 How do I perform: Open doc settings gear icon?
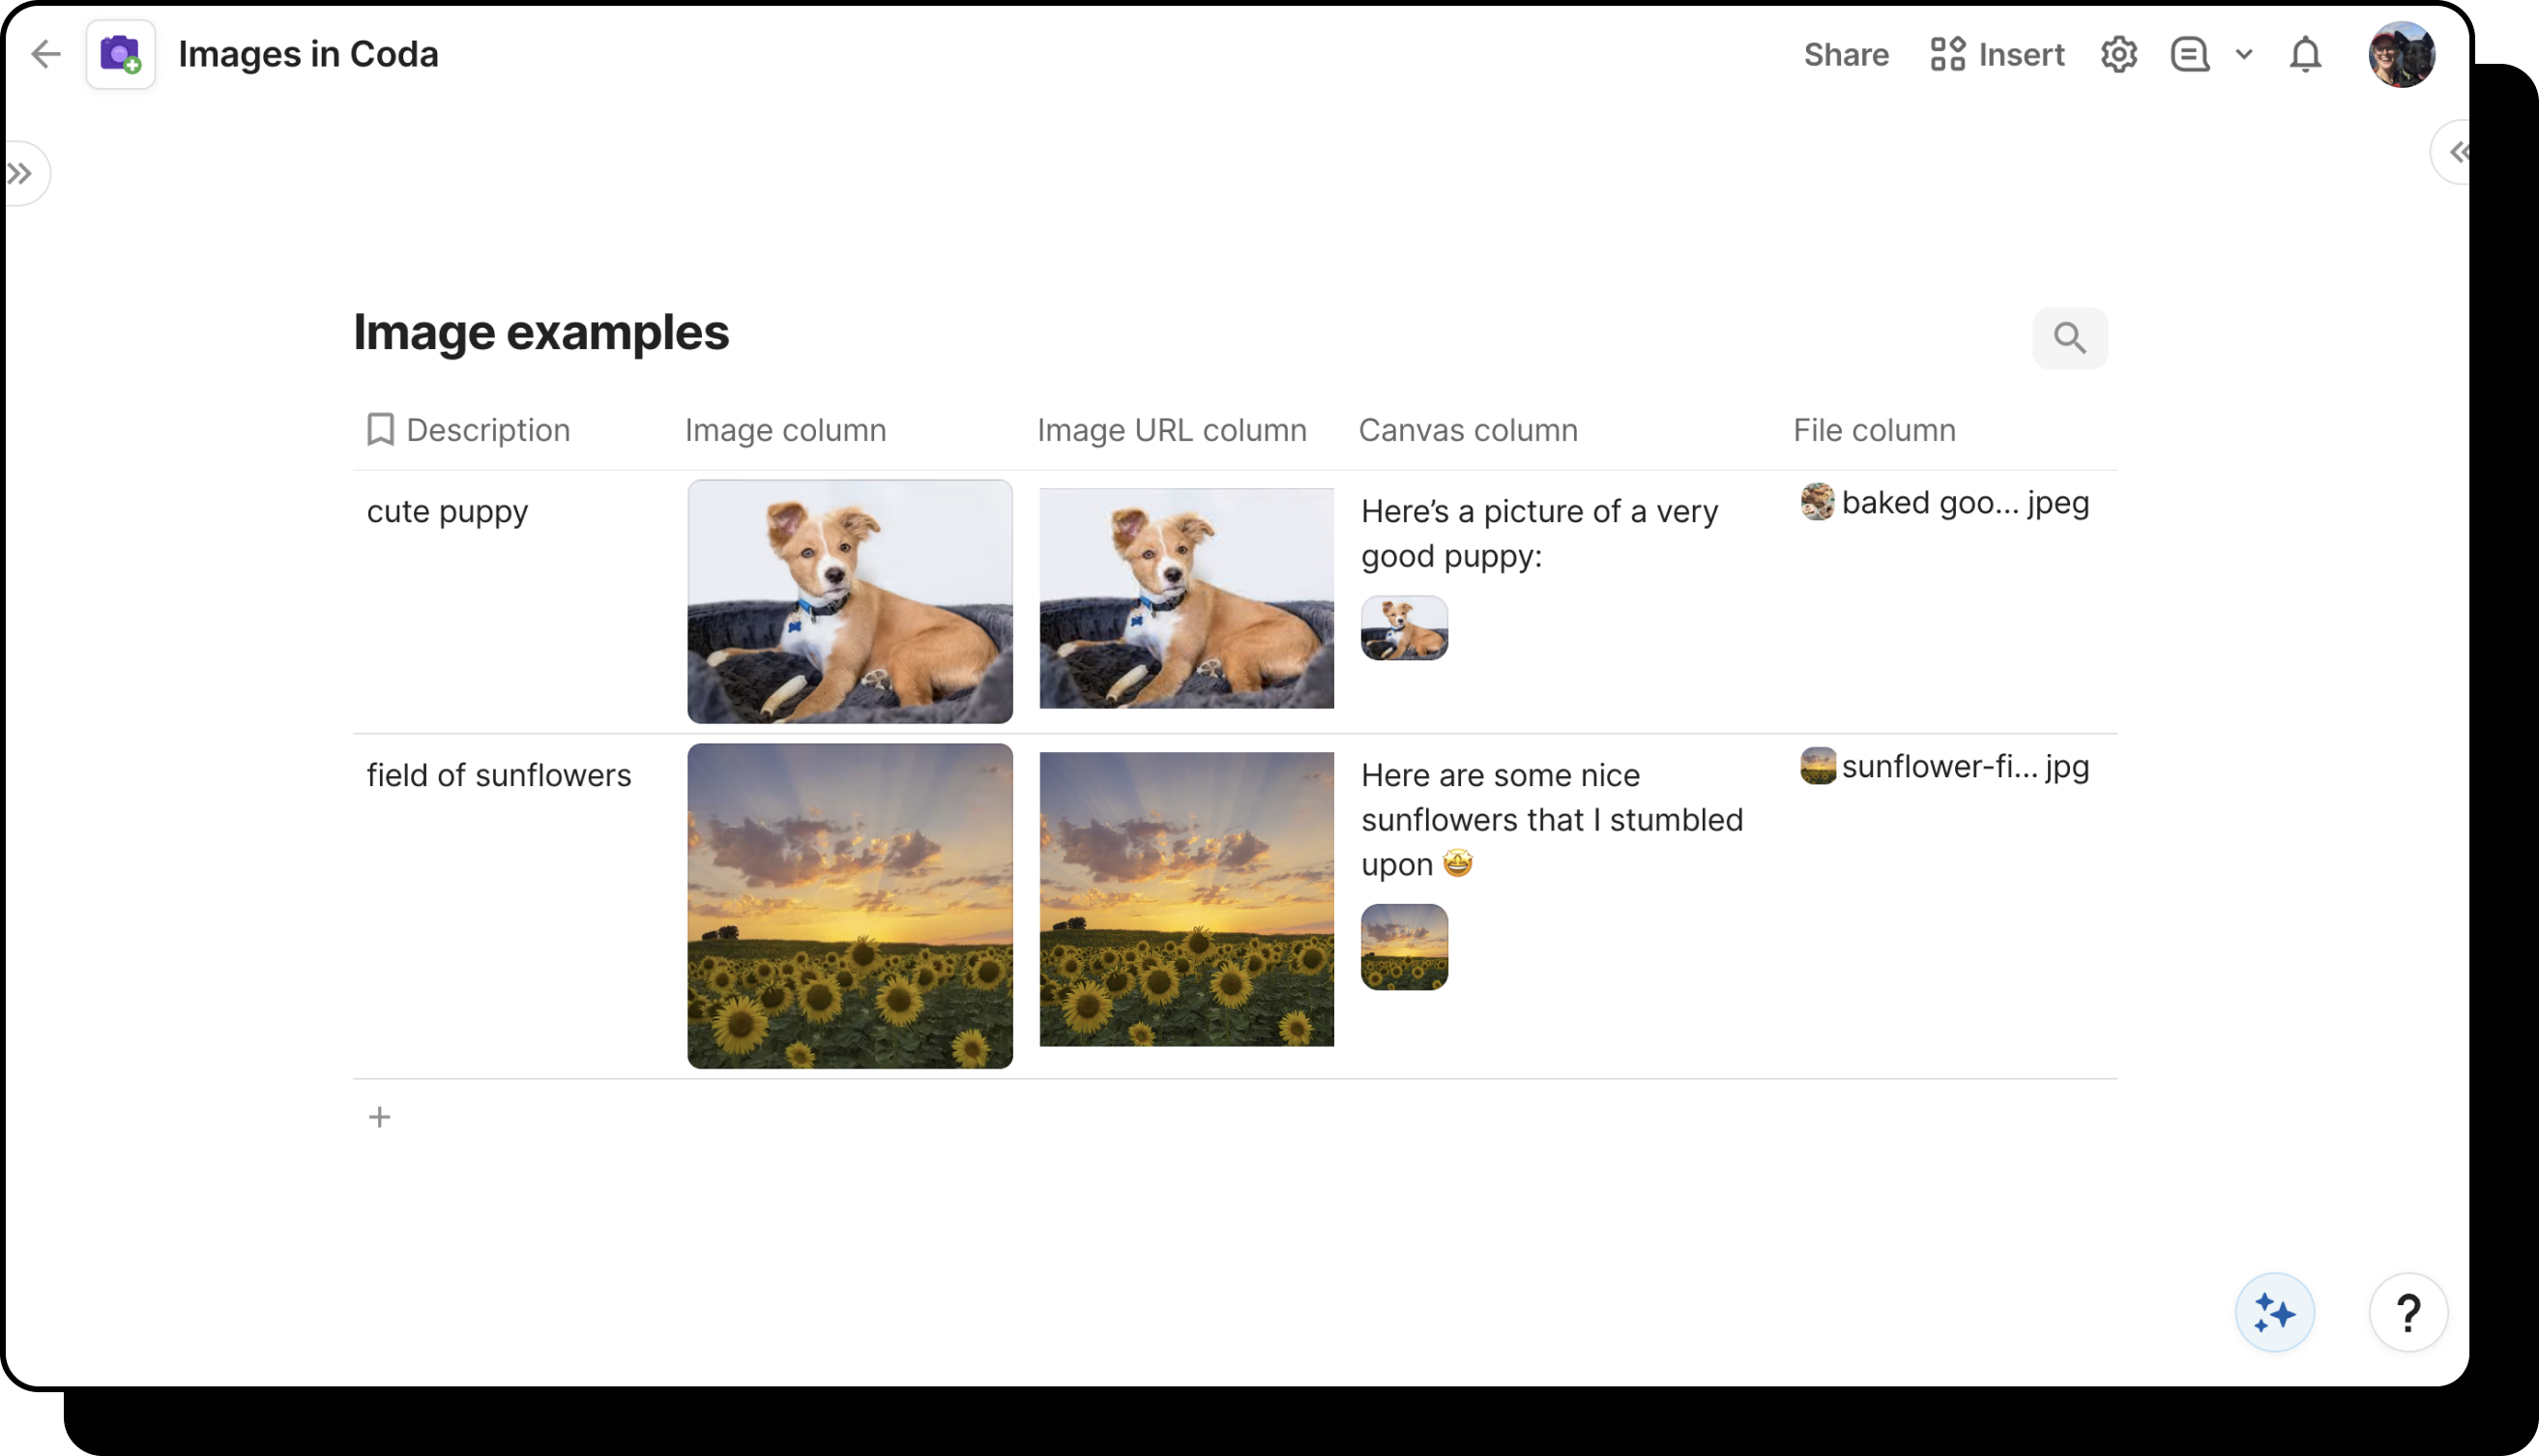click(x=2118, y=54)
